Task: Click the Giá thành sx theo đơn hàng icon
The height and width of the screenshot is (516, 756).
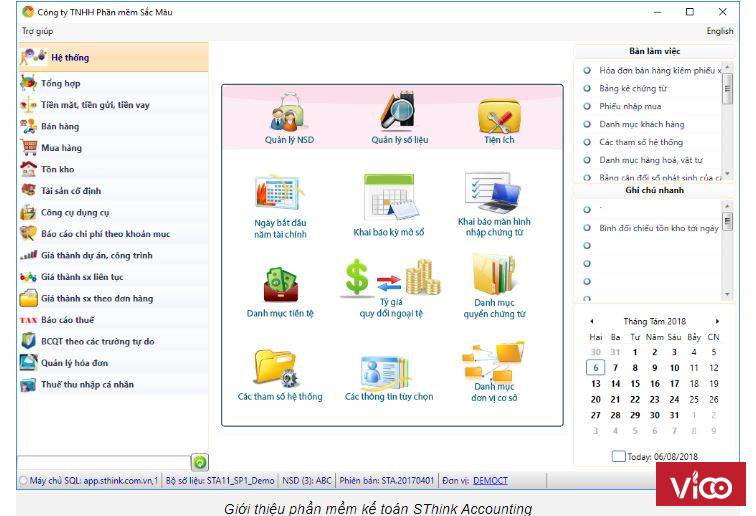Action: pyautogui.click(x=28, y=298)
